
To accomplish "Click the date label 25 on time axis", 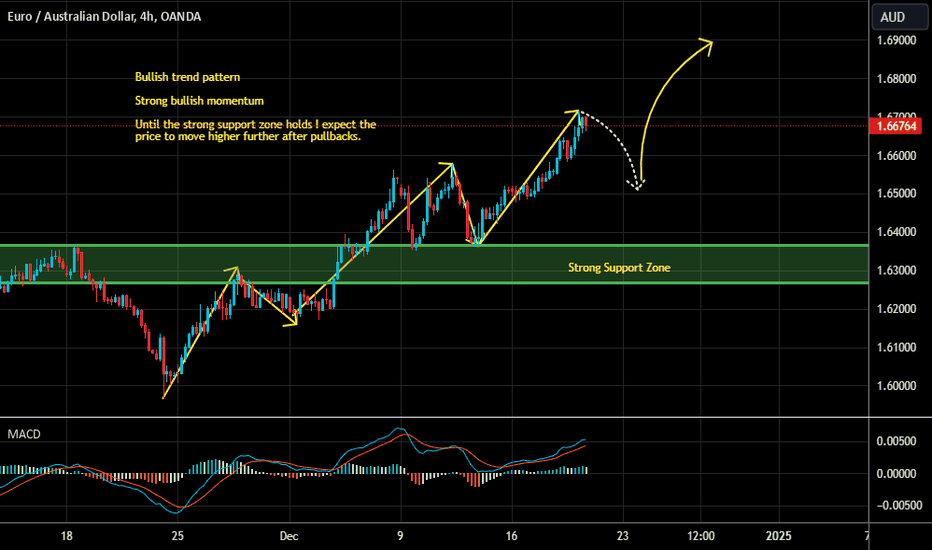I will tap(177, 536).
